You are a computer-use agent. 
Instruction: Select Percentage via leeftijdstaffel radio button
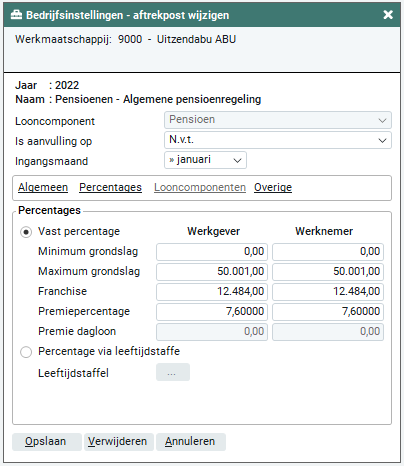pos(26,352)
